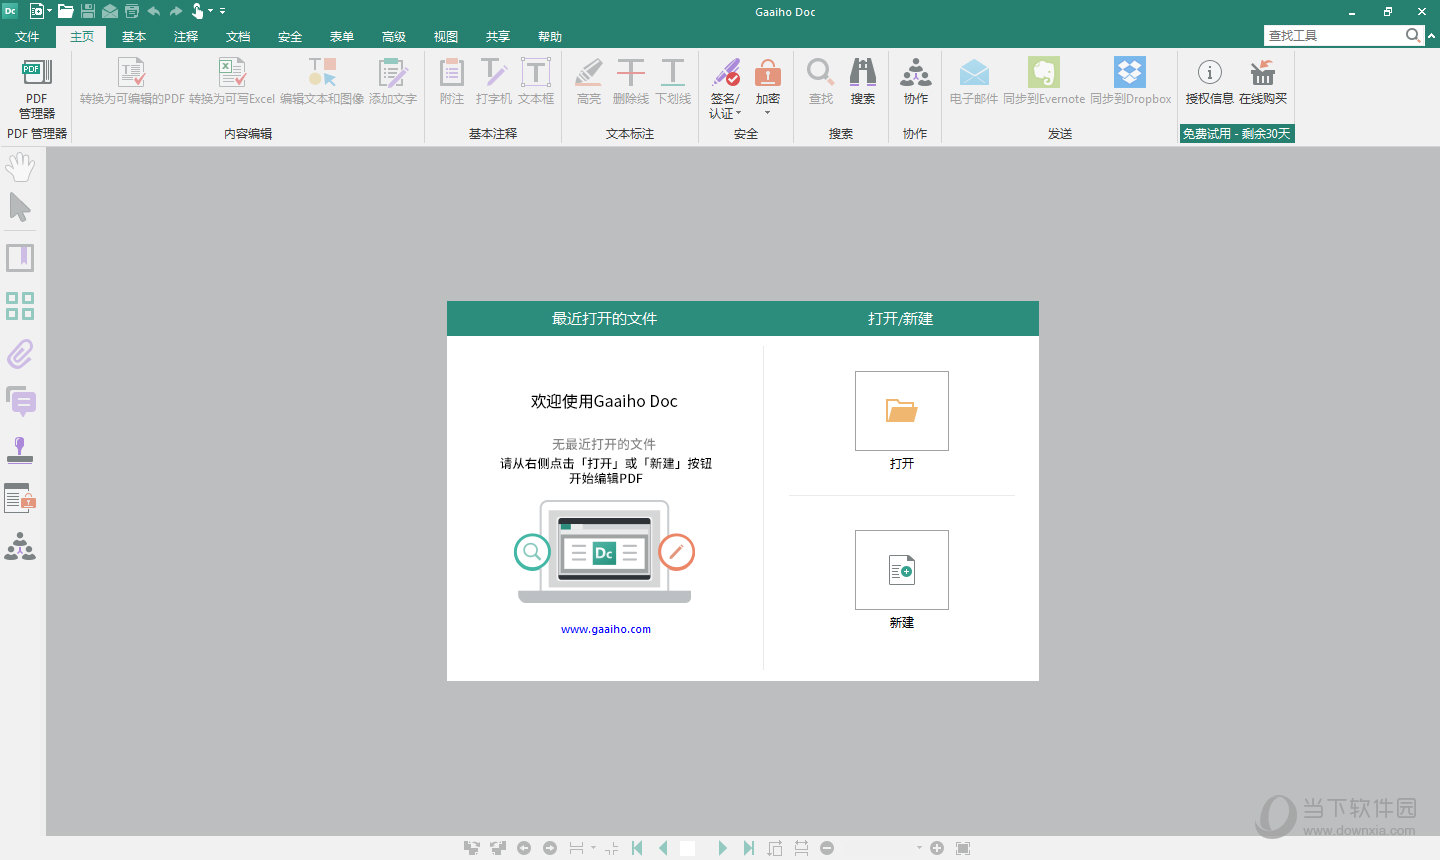The width and height of the screenshot is (1440, 860).
Task: Open the www.gaaiho.com link
Action: [x=606, y=629]
